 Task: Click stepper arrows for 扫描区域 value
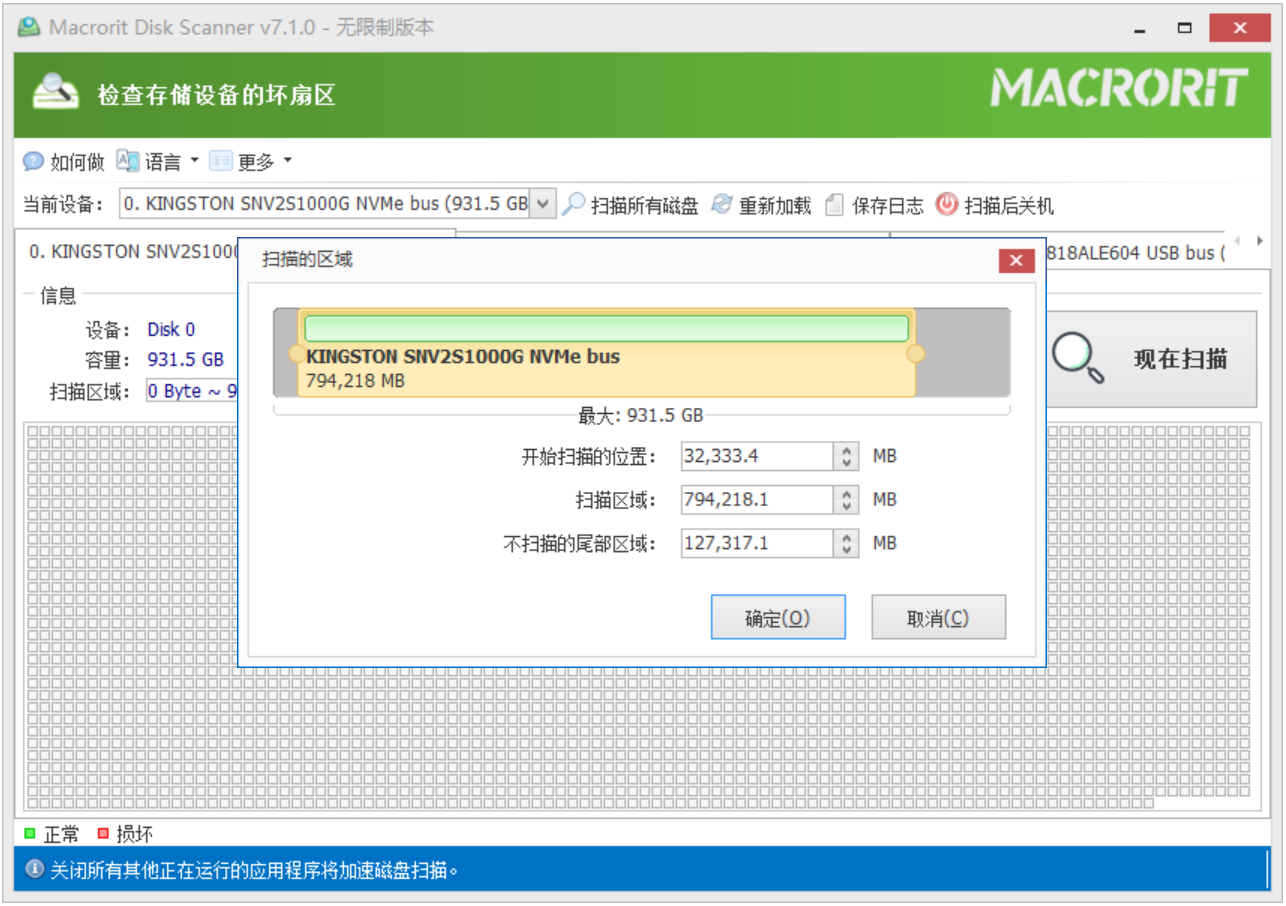coord(847,499)
